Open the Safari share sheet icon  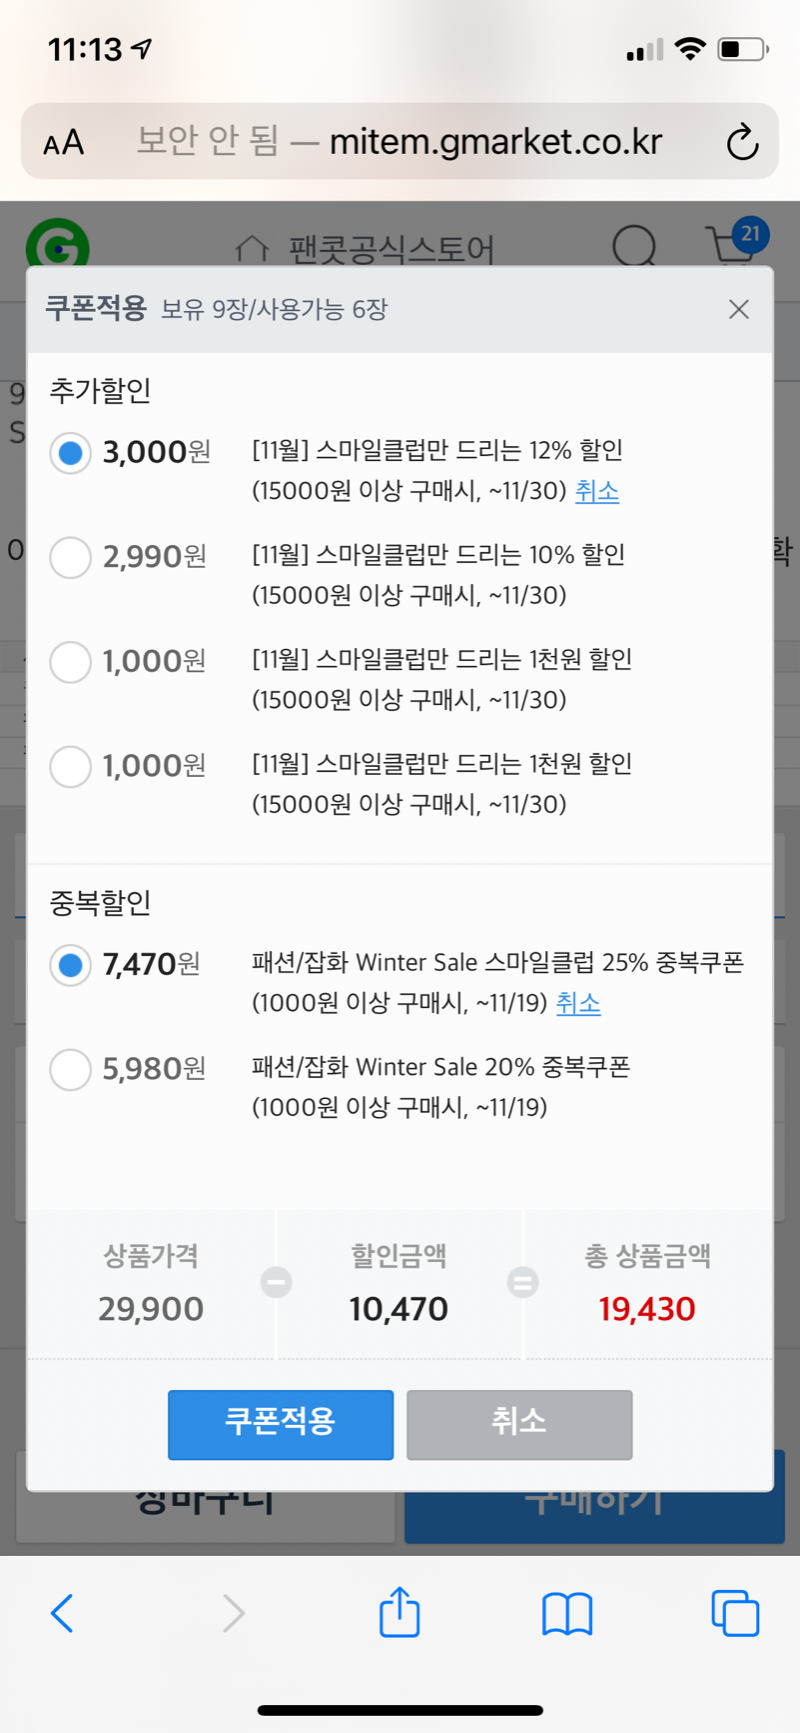[399, 1612]
